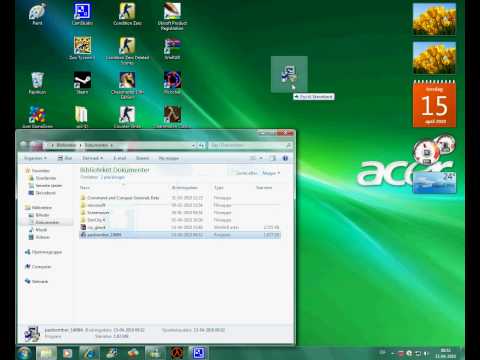Launch the CamStudio desktop shortcut

82,14
